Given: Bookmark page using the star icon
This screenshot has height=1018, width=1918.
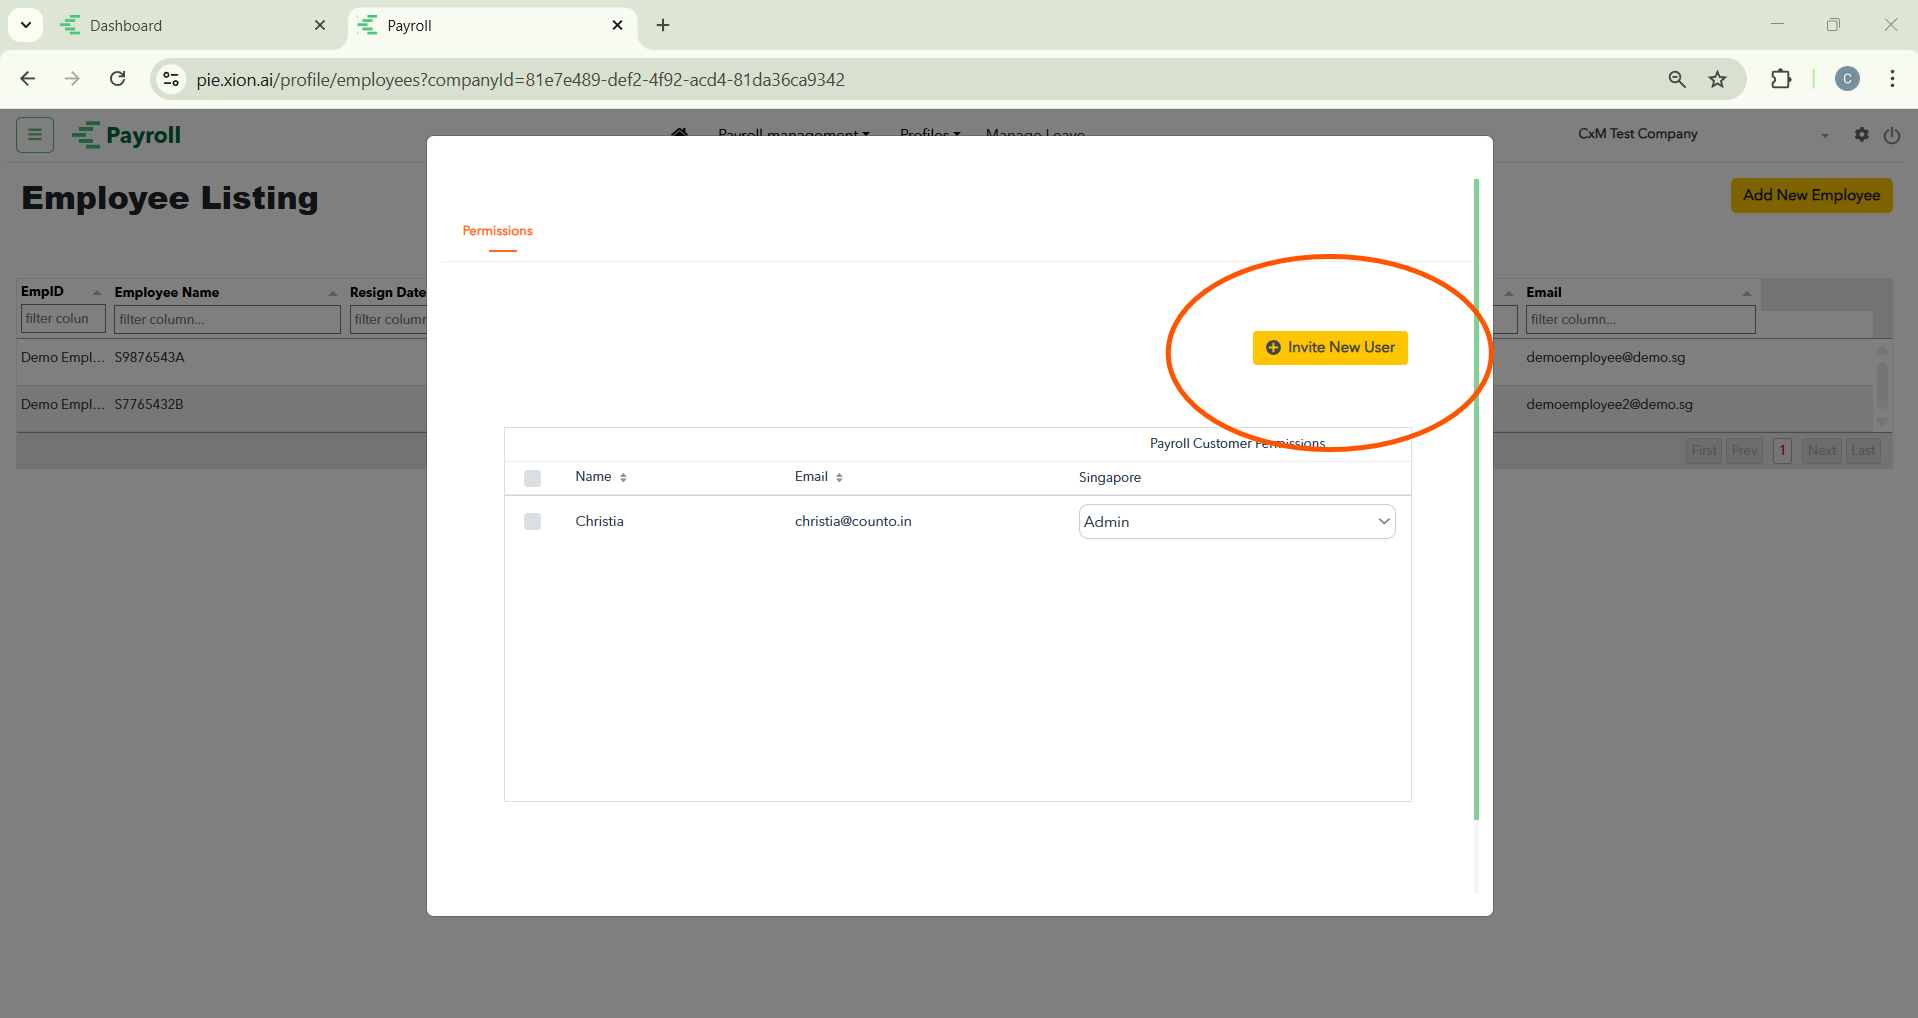Looking at the screenshot, I should (x=1717, y=79).
